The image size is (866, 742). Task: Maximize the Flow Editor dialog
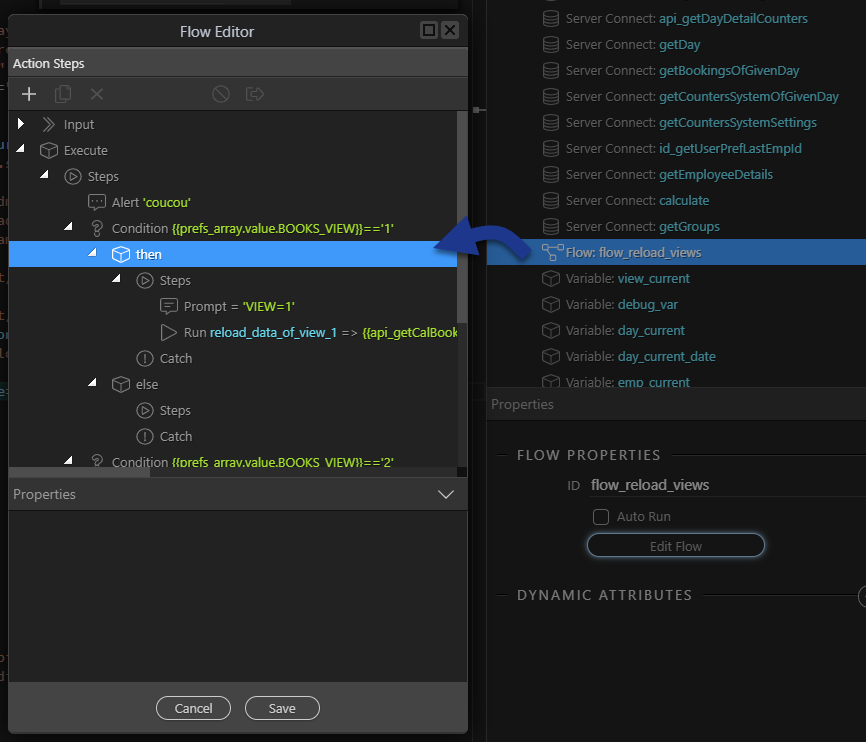tap(429, 31)
